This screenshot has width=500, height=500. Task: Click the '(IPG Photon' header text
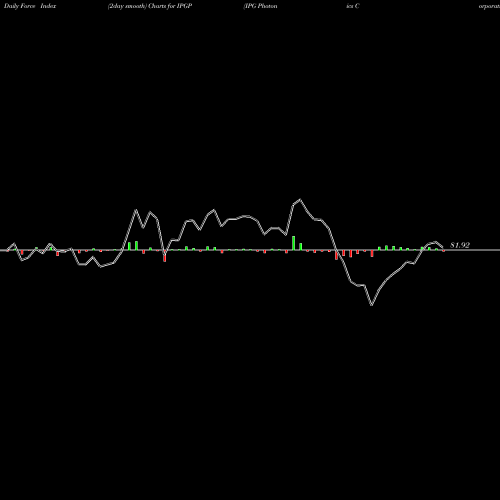[x=260, y=6]
